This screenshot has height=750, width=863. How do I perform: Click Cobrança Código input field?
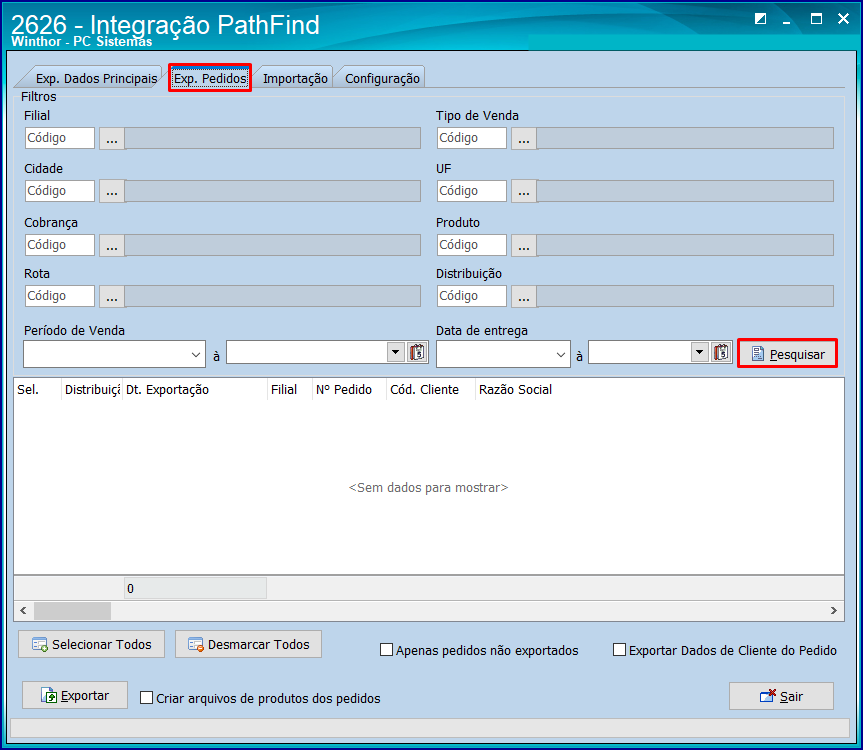pyautogui.click(x=59, y=245)
